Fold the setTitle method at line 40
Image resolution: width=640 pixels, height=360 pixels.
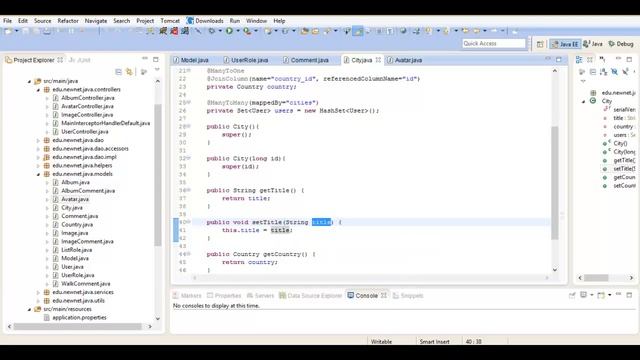point(189,222)
